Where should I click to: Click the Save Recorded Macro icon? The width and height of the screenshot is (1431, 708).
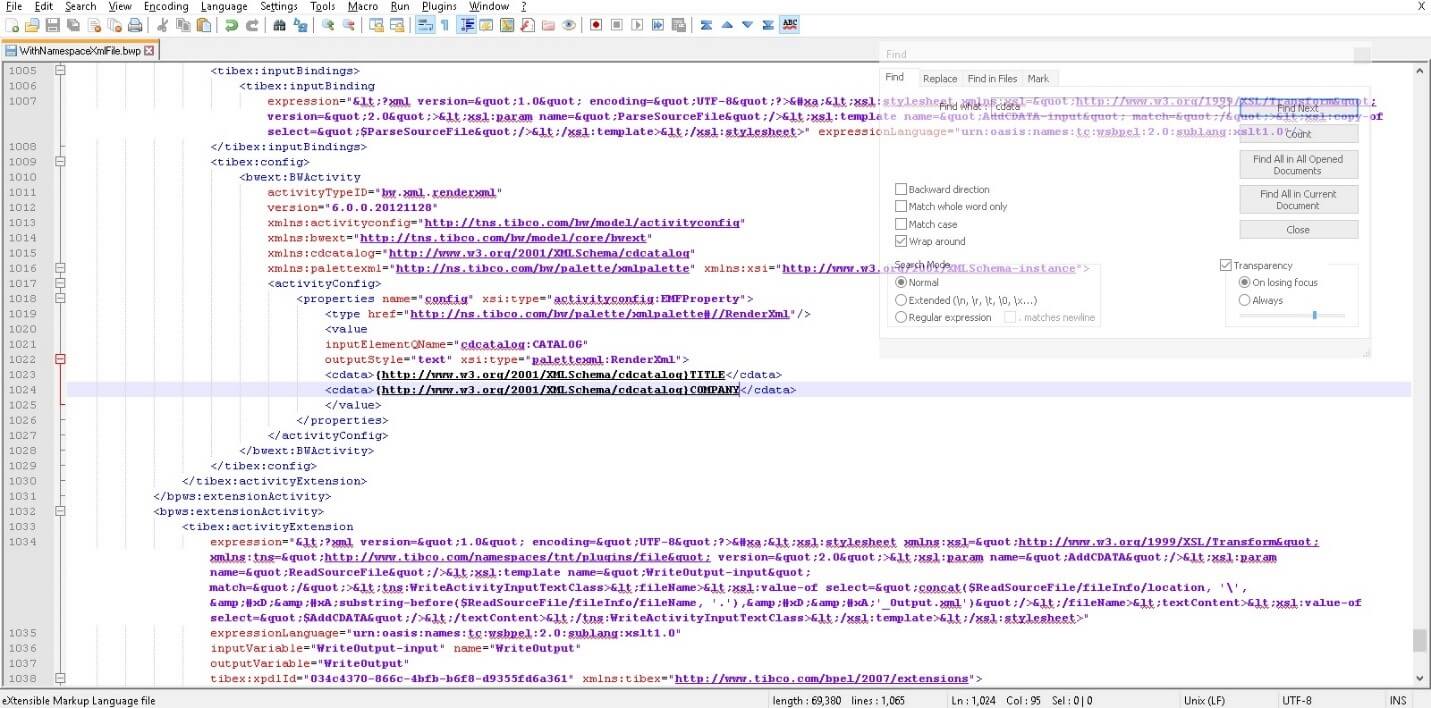click(679, 24)
